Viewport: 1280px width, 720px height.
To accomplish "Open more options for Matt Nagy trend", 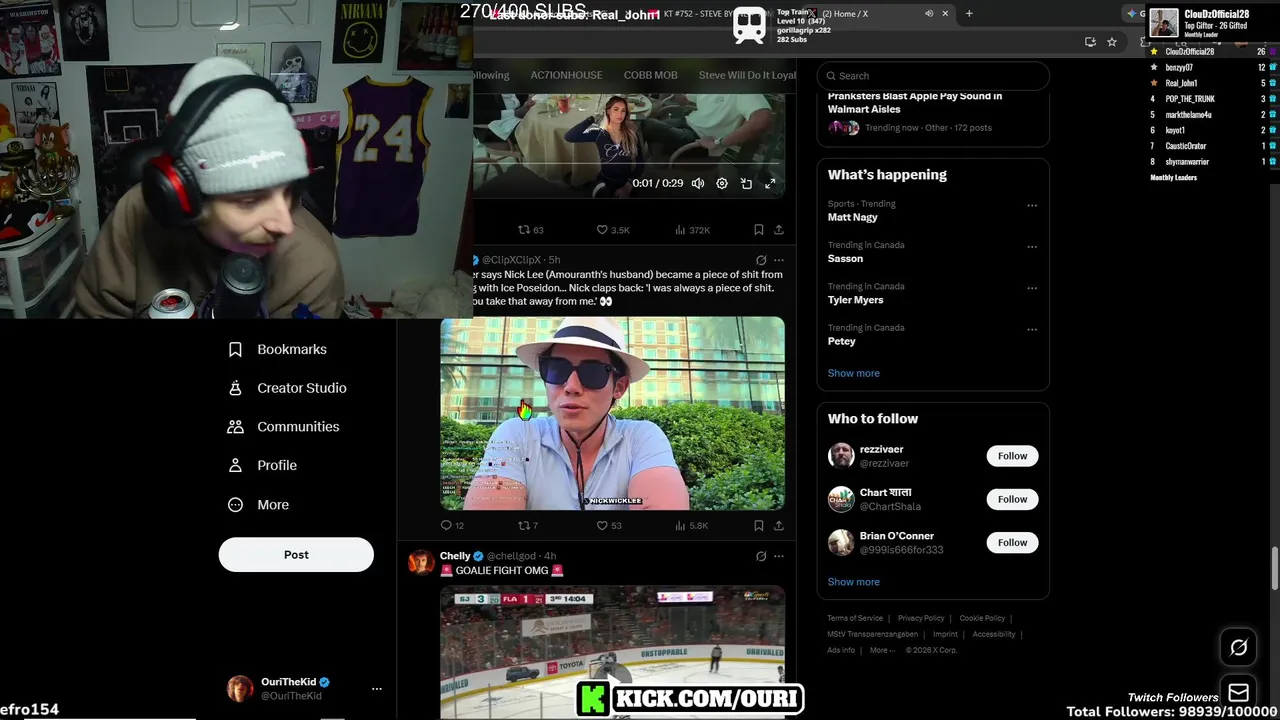I will [1032, 205].
